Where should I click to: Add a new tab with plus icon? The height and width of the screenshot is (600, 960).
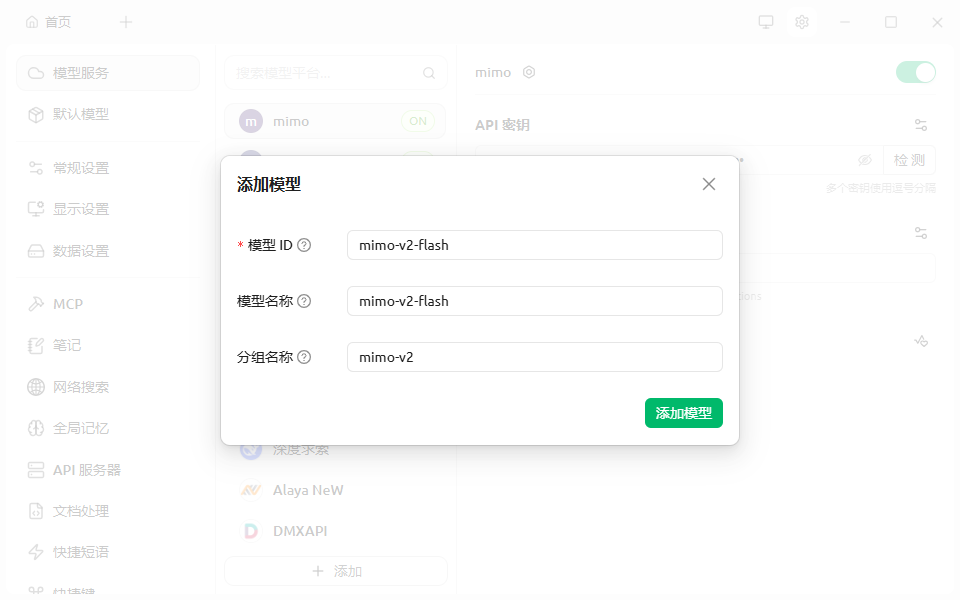coord(126,23)
